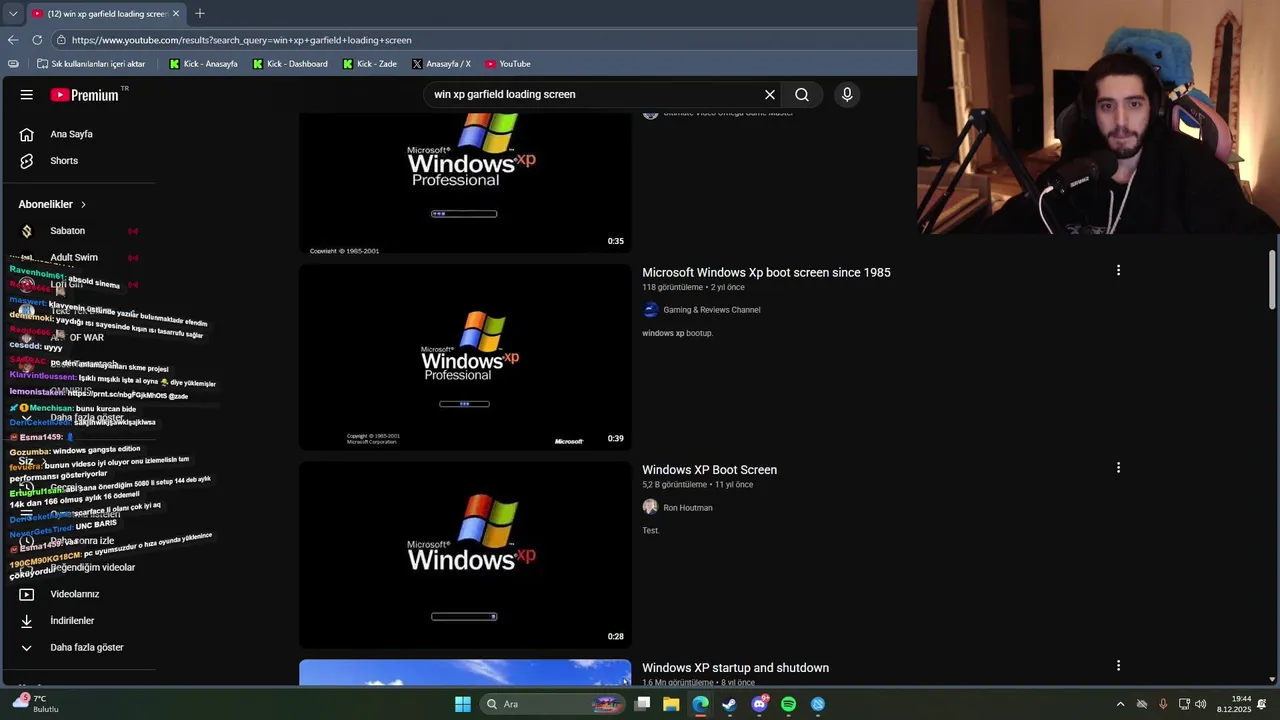
Task: Open options for Windows XP Boot Screen video
Action: point(1118,468)
